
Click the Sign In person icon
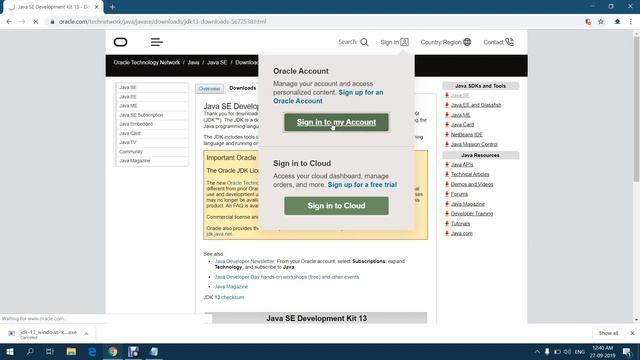tap(404, 42)
